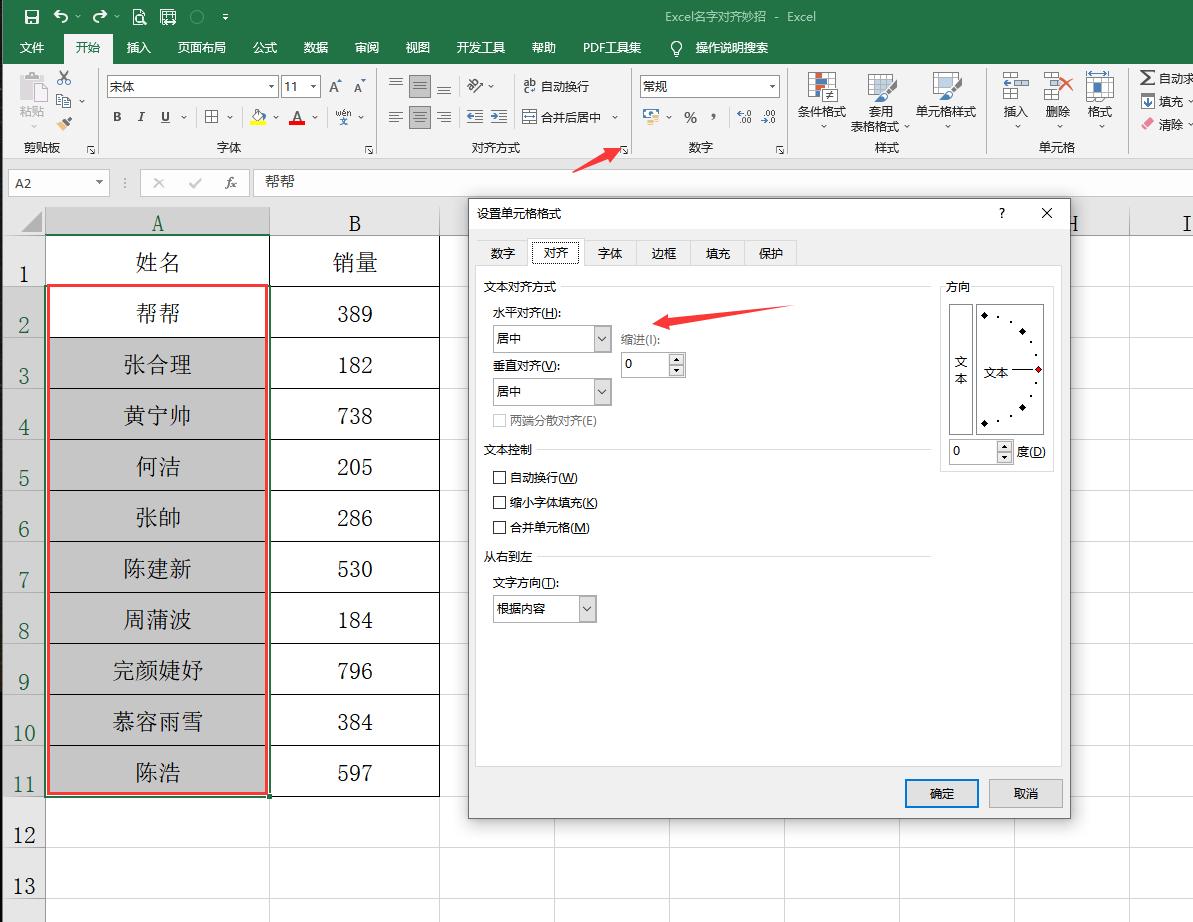Select column A header
1193x922 pixels.
(157, 223)
